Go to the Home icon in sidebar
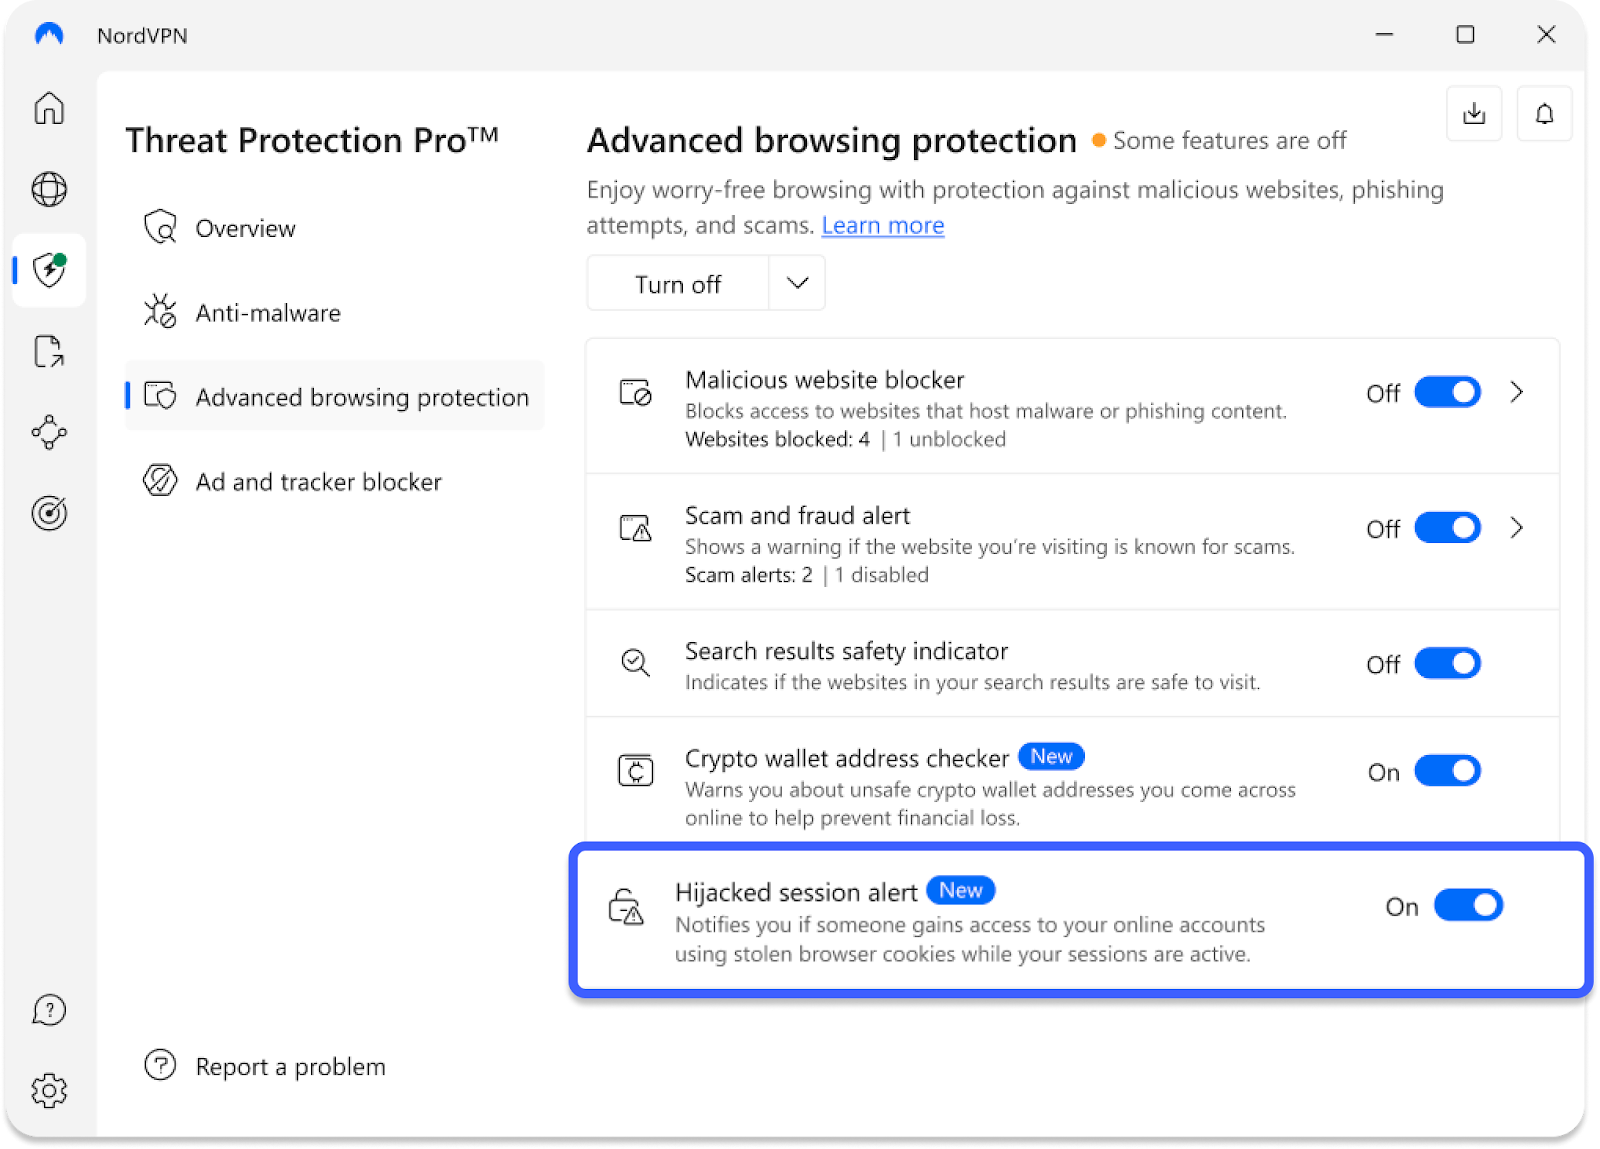This screenshot has width=1600, height=1149. click(x=49, y=108)
